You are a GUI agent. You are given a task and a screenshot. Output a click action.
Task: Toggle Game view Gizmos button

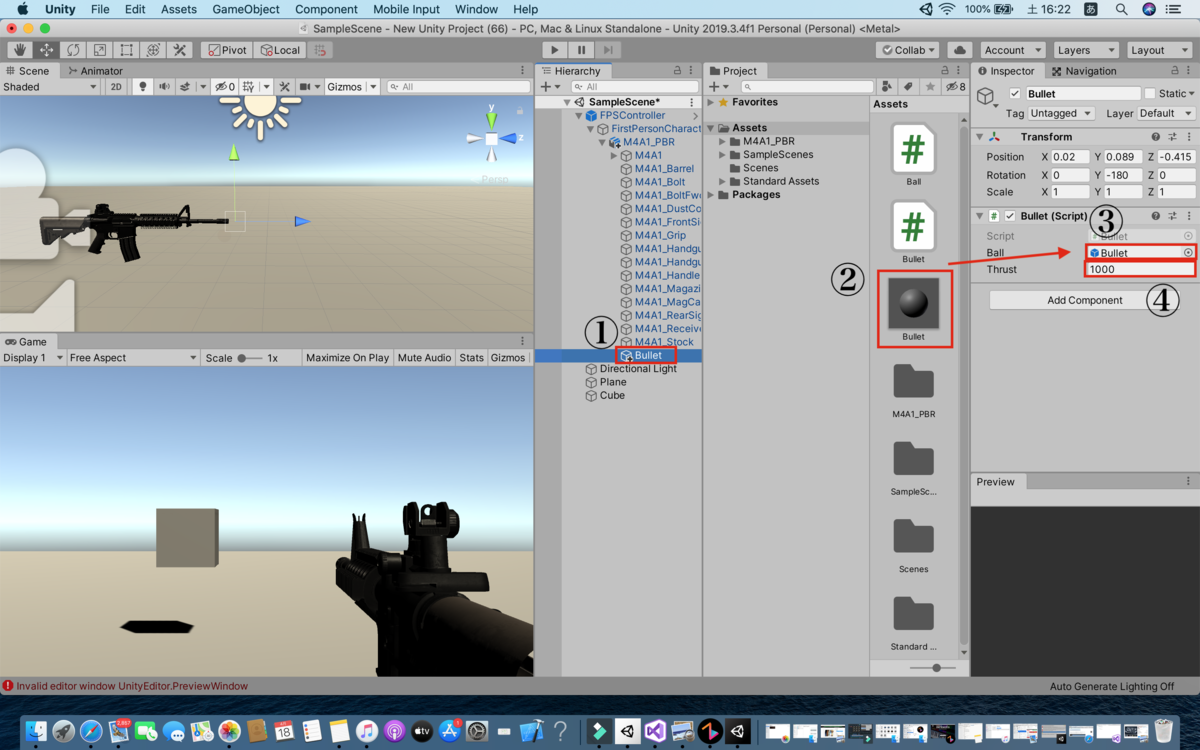508,358
